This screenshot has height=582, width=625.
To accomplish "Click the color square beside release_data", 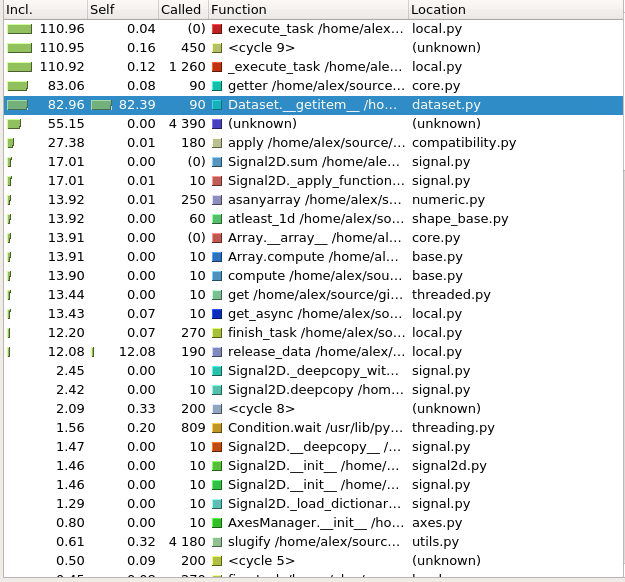I will tap(217, 352).
